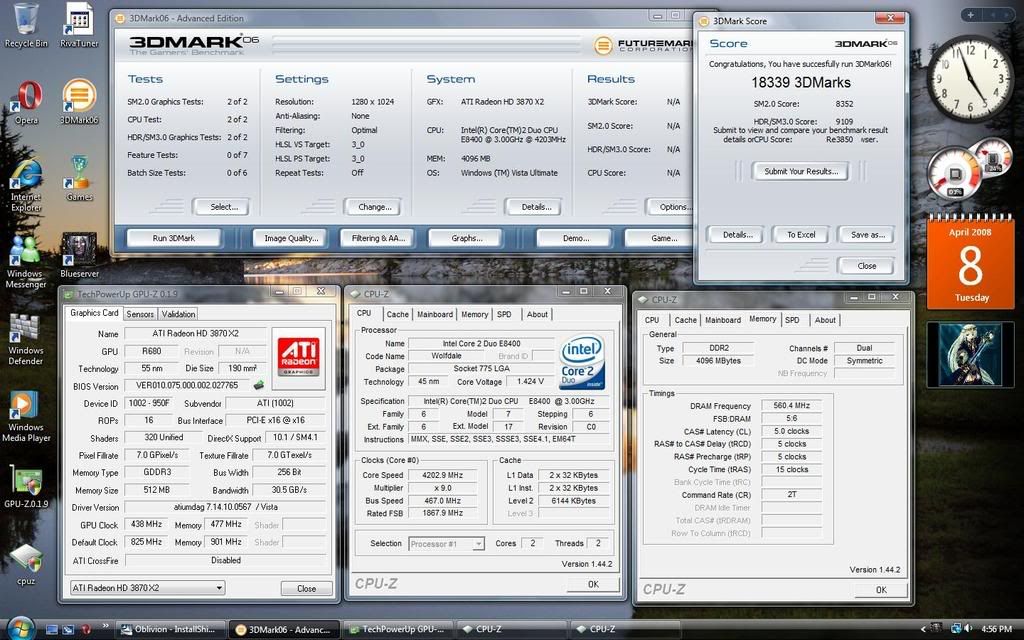Click the Windows Start orb
Viewport: 1024px width, 640px height.
19,628
